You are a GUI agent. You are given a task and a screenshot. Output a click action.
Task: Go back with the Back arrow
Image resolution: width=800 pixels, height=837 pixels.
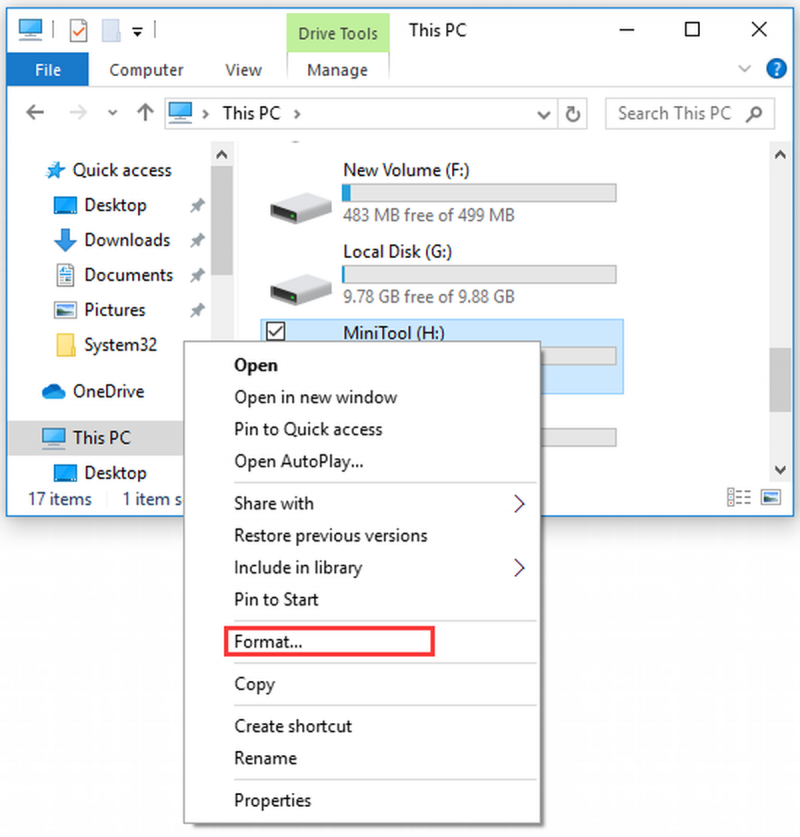pyautogui.click(x=35, y=113)
